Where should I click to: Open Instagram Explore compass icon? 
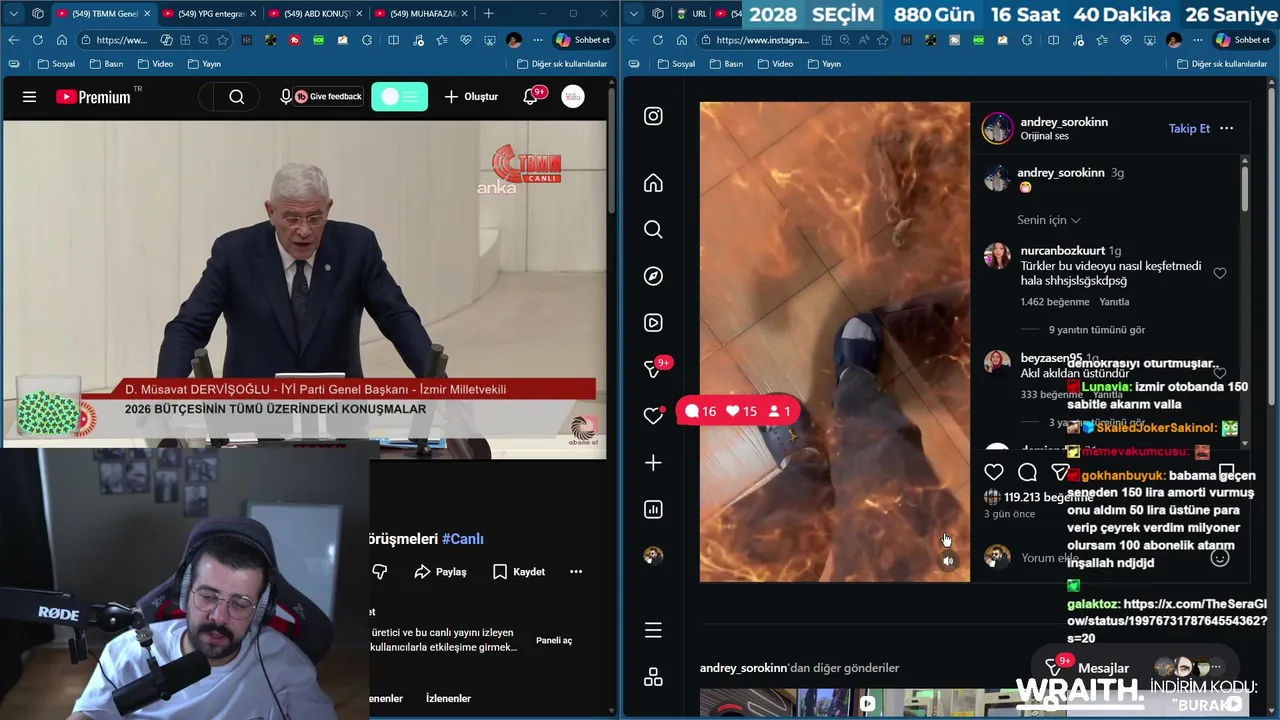coord(653,276)
